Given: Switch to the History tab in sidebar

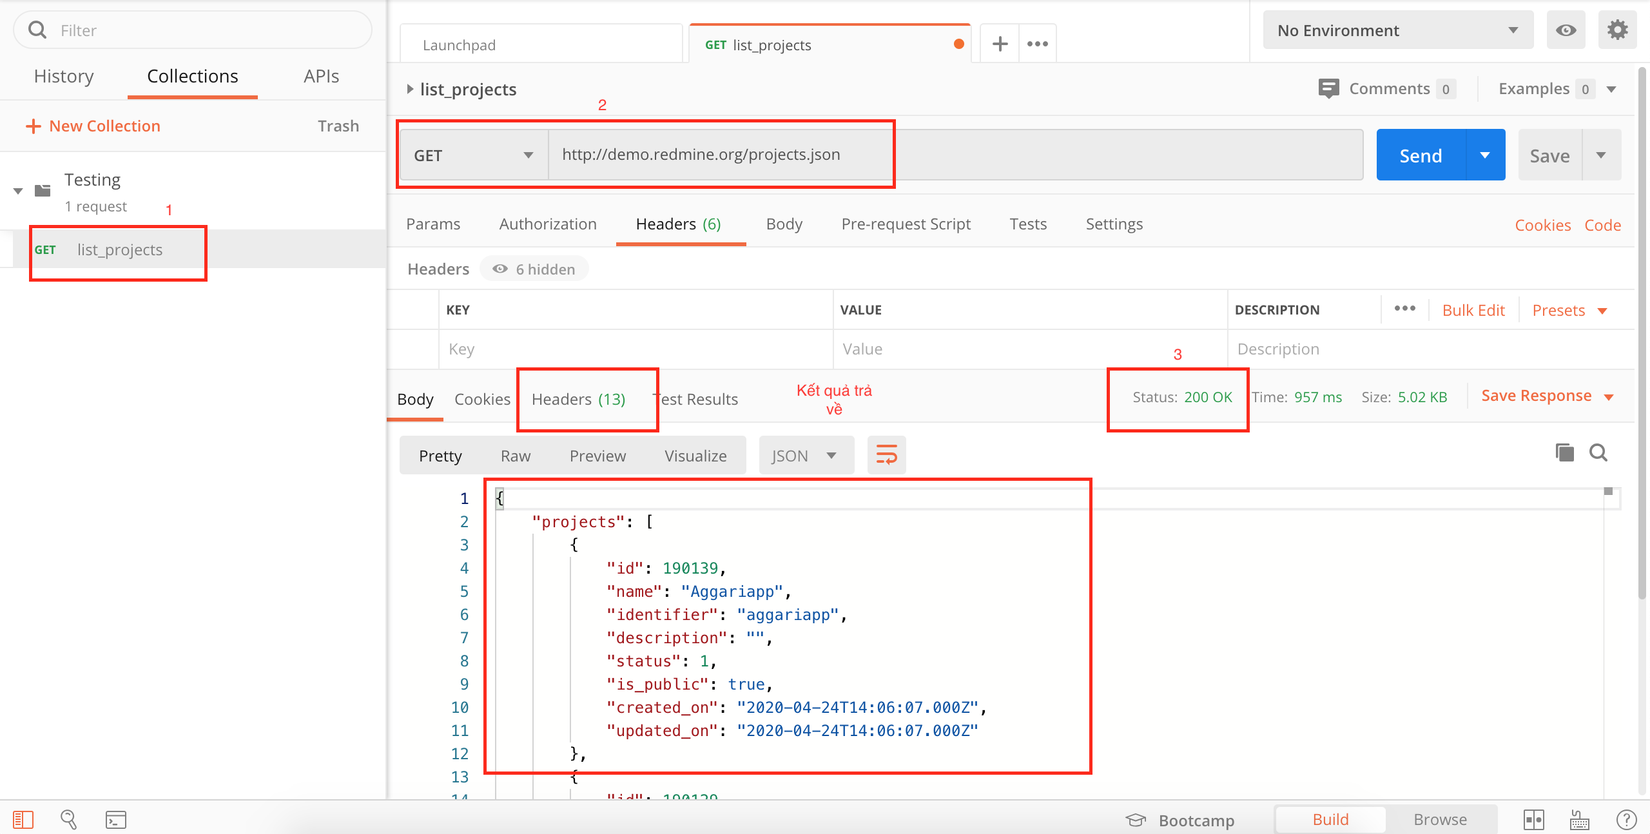Looking at the screenshot, I should tap(64, 76).
